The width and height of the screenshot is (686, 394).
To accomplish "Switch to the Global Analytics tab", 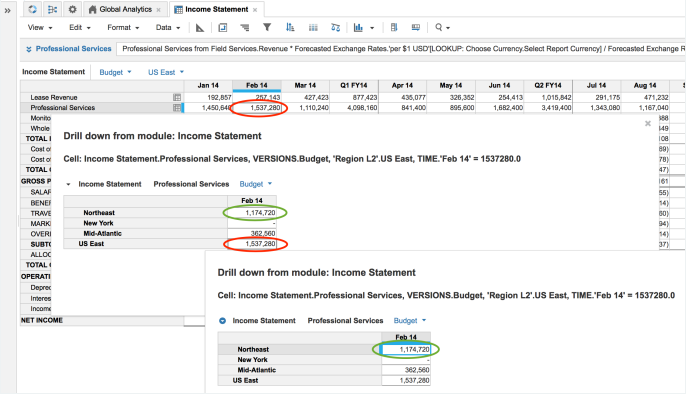I will [125, 9].
